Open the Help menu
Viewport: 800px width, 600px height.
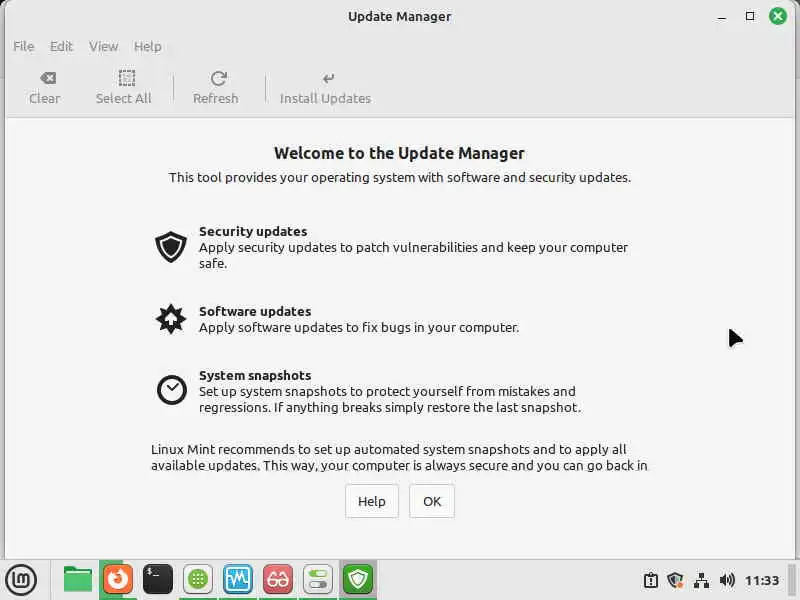147,46
